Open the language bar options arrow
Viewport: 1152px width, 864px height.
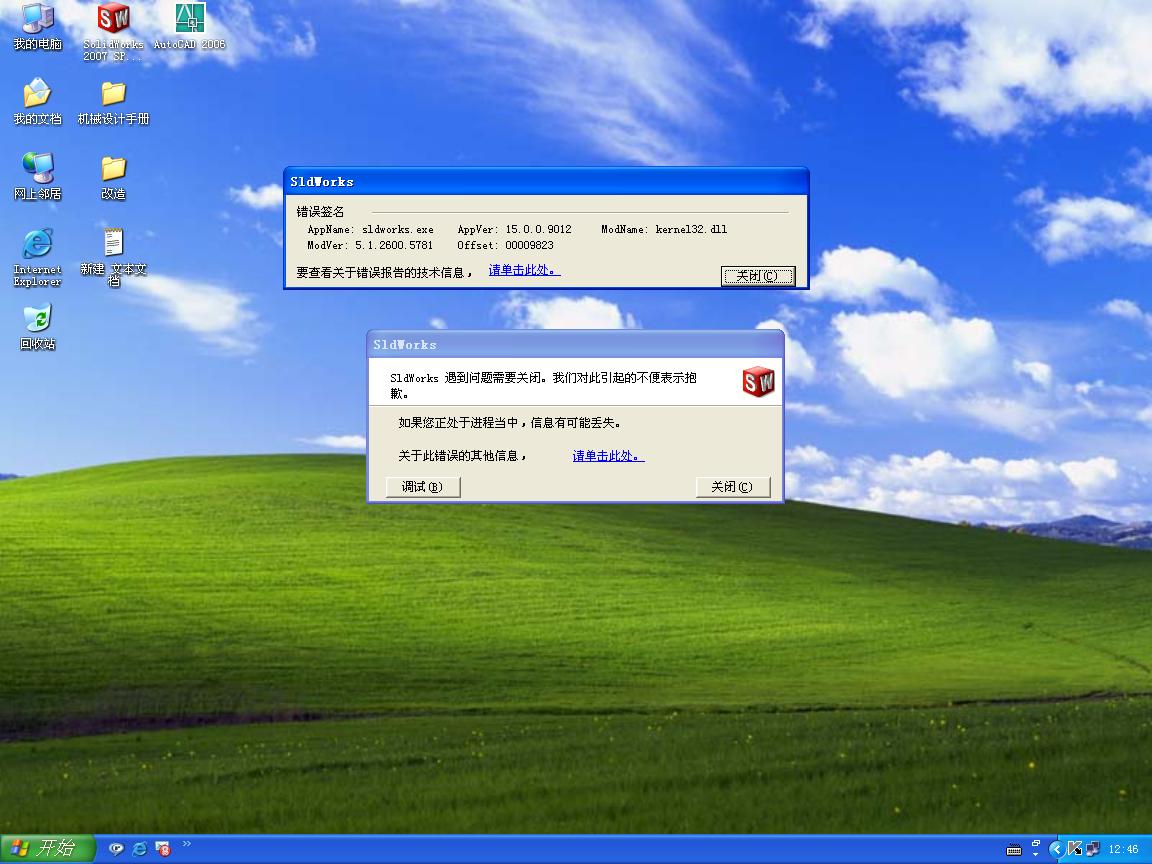[x=1036, y=854]
